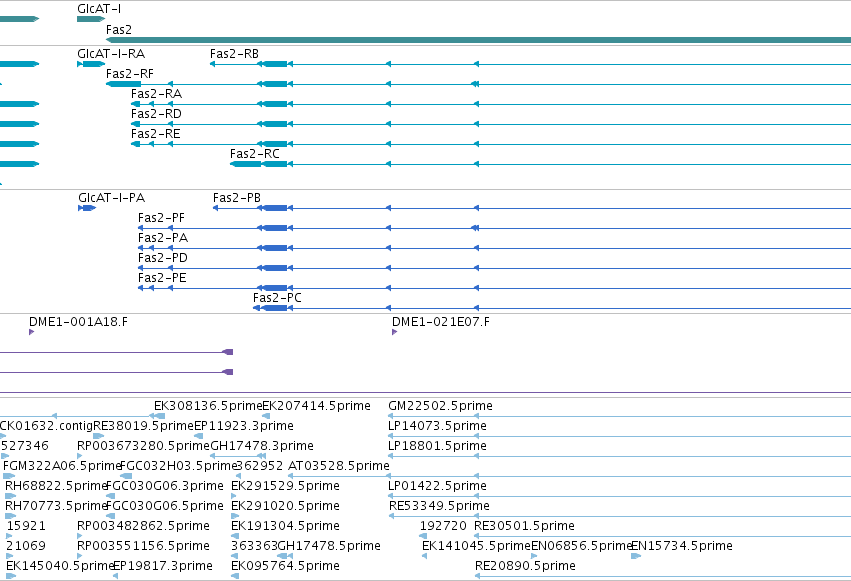This screenshot has height=581, width=851.
Task: Select the 363363 feature label
Action: point(254,546)
